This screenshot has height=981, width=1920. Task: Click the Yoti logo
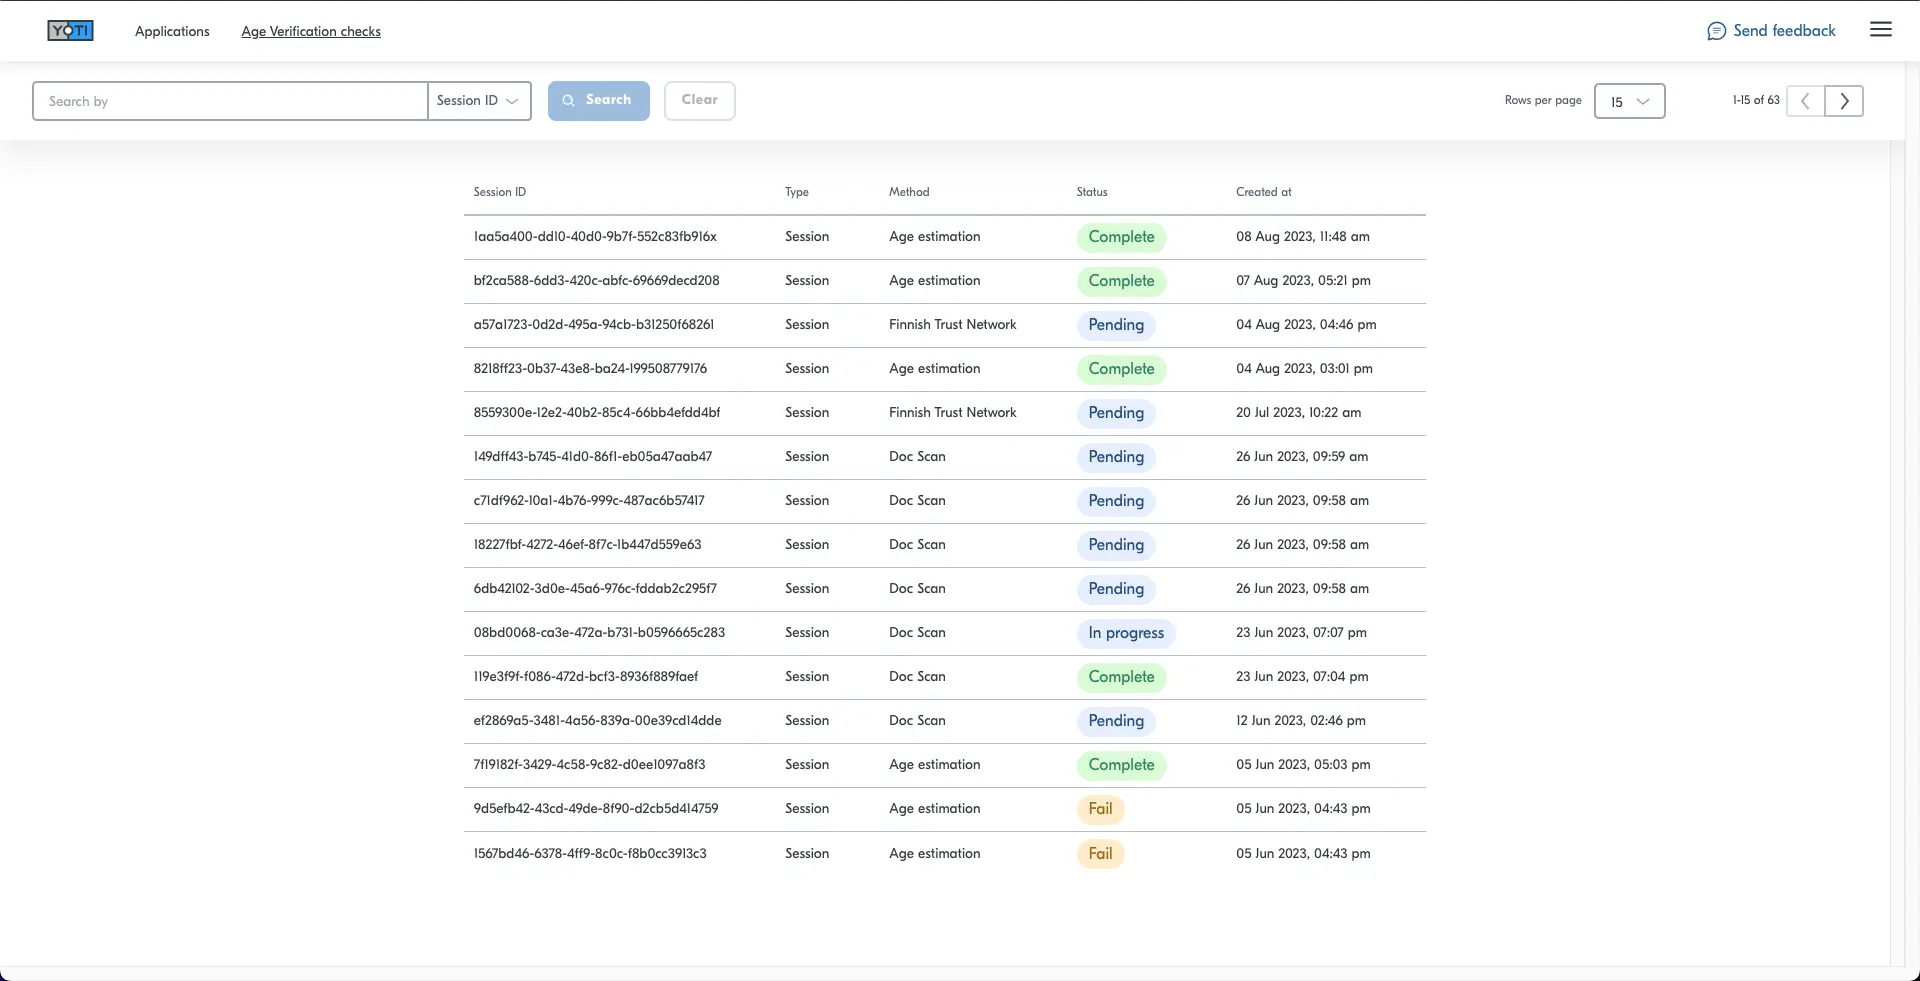pos(70,30)
